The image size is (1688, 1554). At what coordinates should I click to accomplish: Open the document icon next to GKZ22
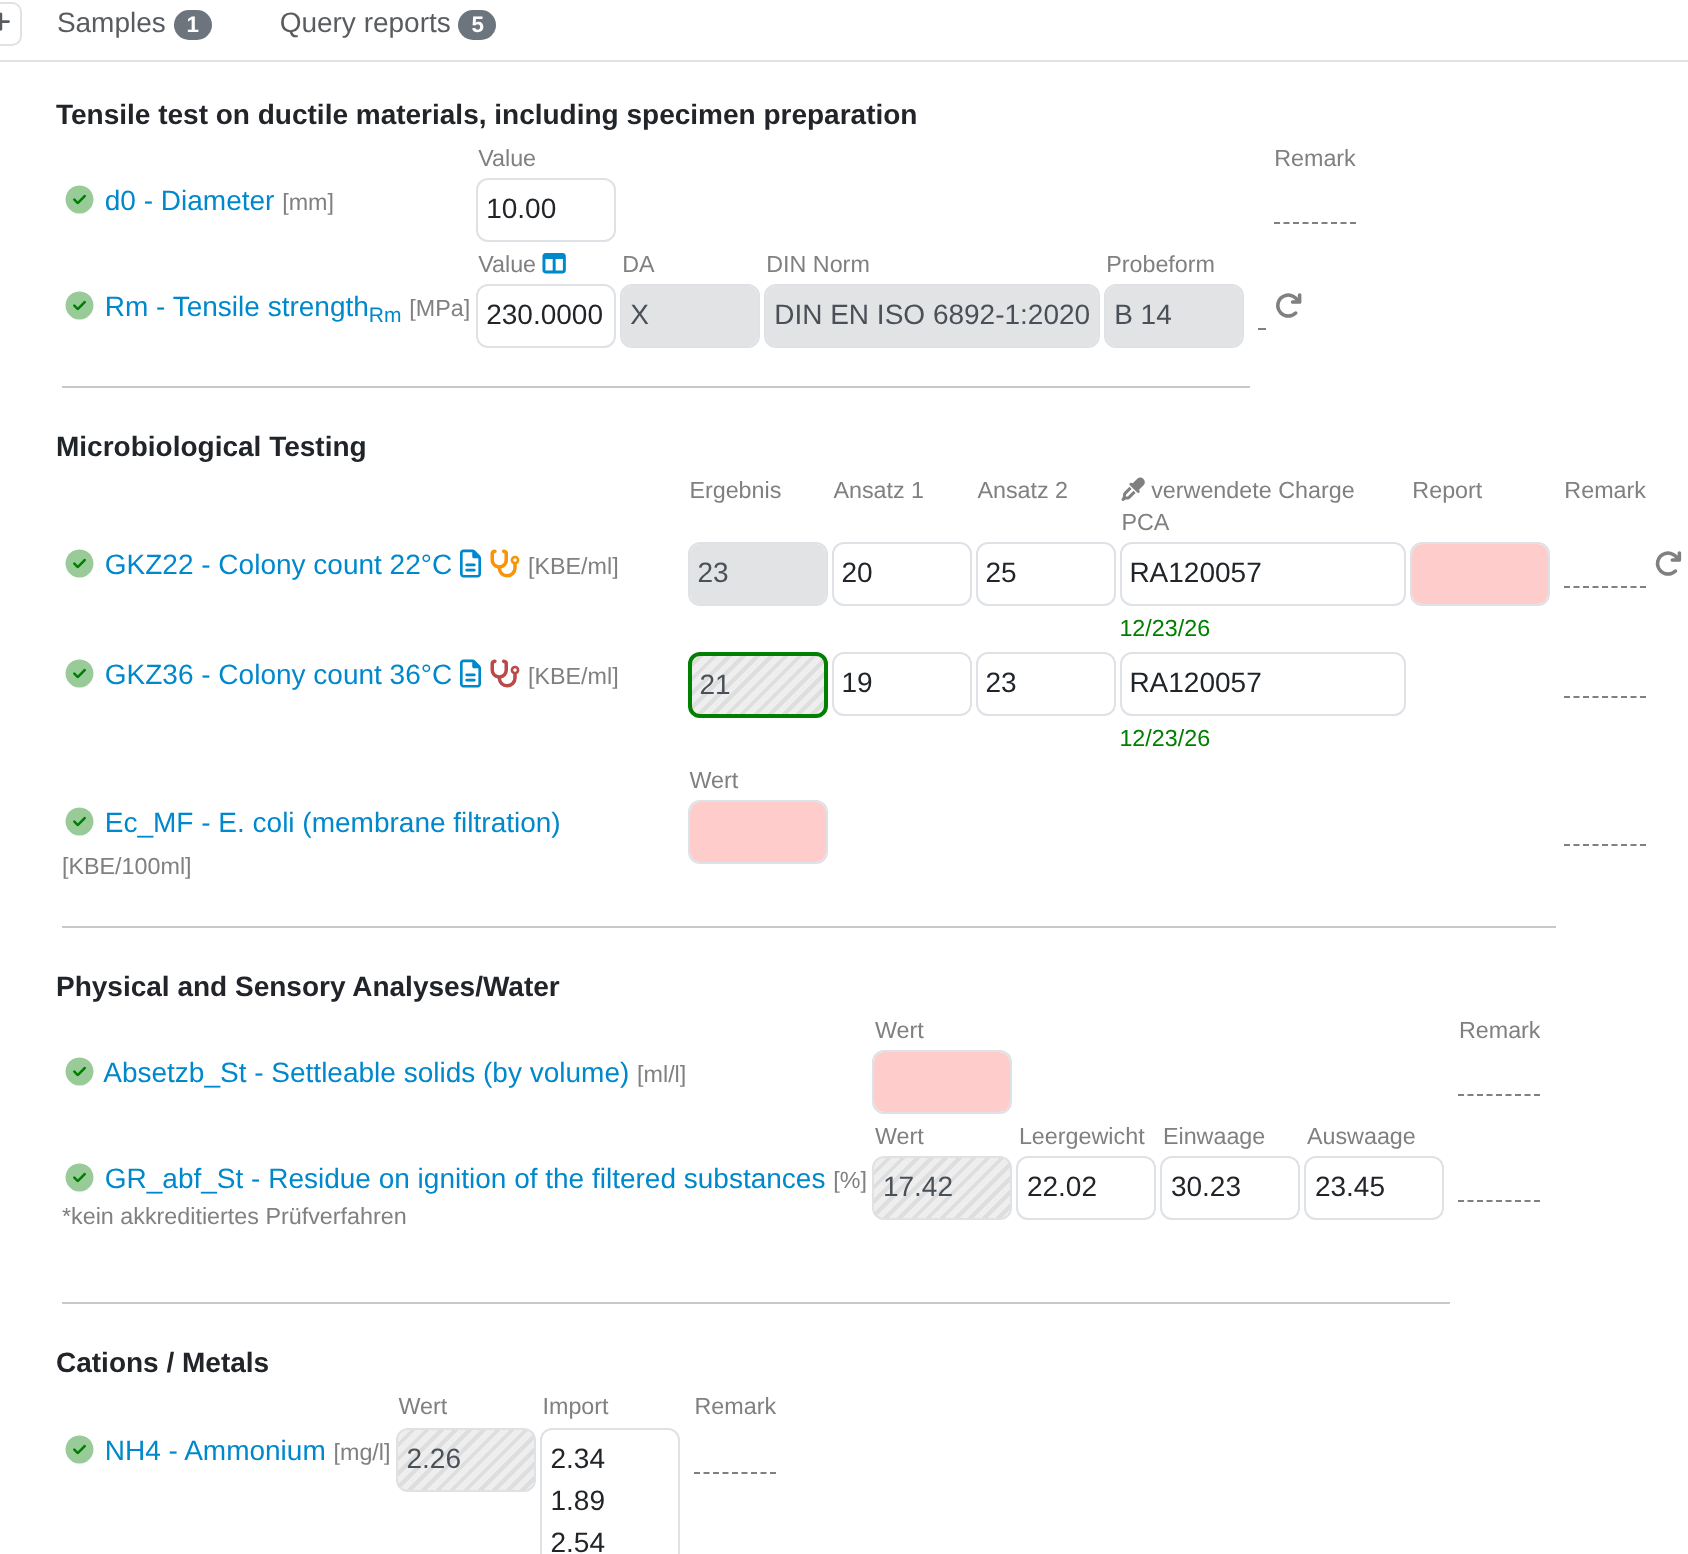(x=470, y=564)
